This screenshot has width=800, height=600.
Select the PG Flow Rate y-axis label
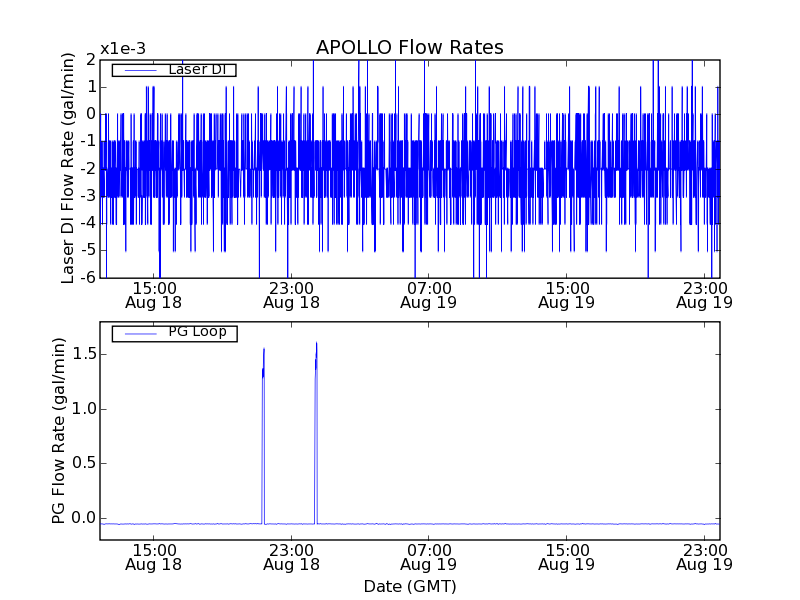(59, 431)
